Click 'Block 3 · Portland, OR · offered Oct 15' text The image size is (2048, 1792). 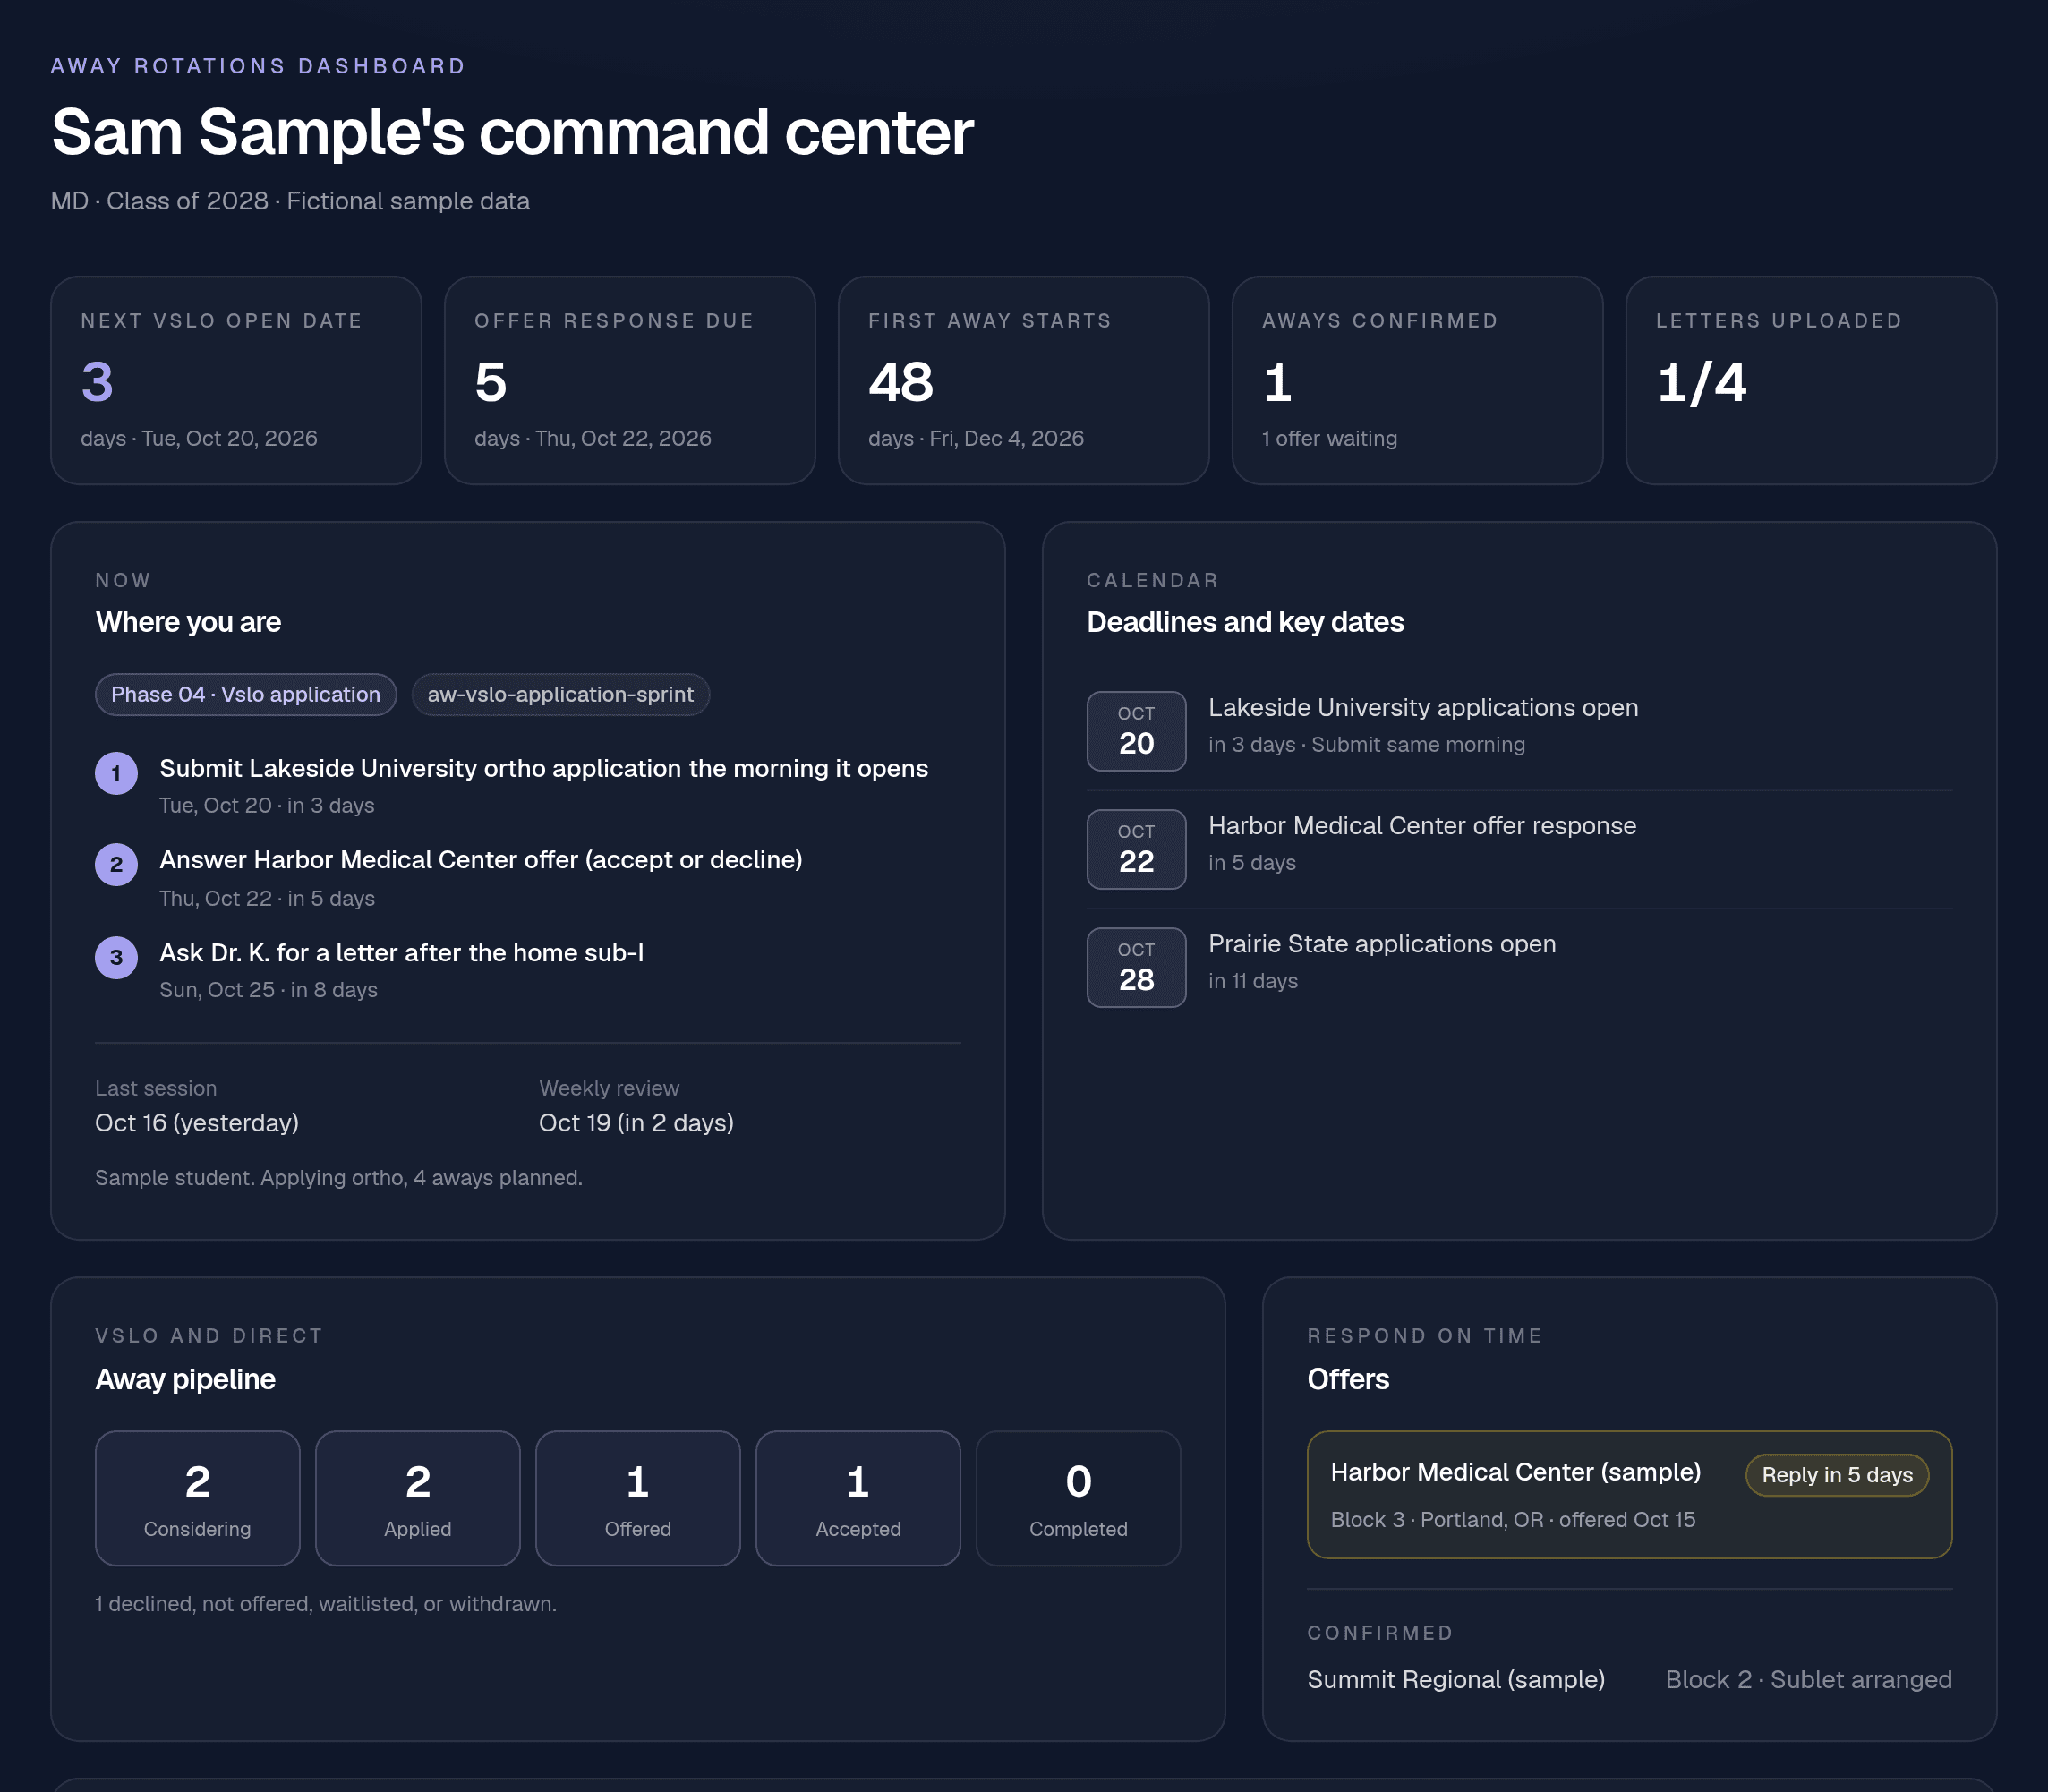click(1513, 1520)
